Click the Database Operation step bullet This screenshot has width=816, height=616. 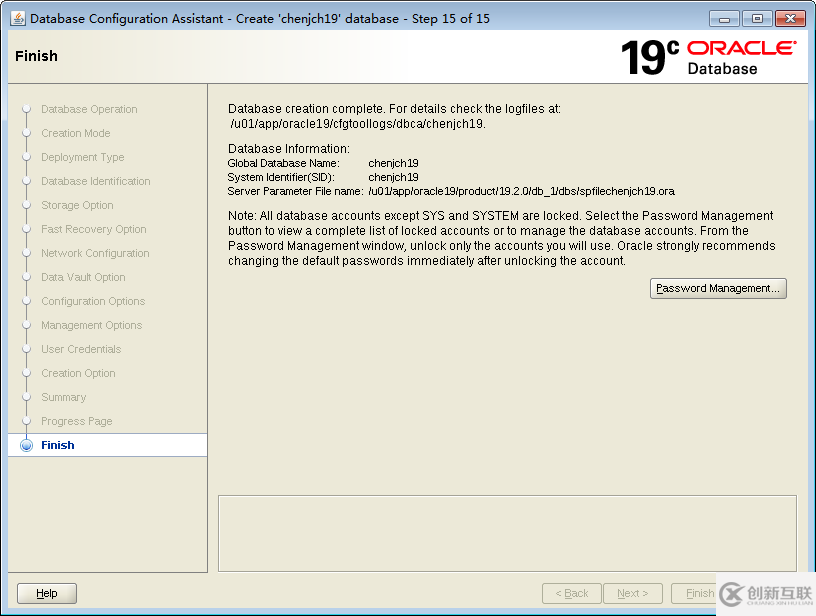coord(27,109)
